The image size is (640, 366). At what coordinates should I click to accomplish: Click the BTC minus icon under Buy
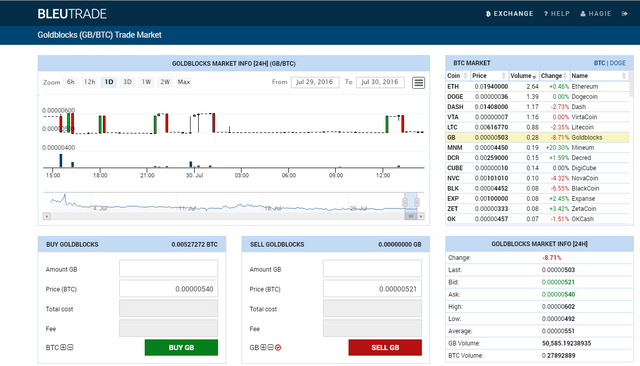70,347
